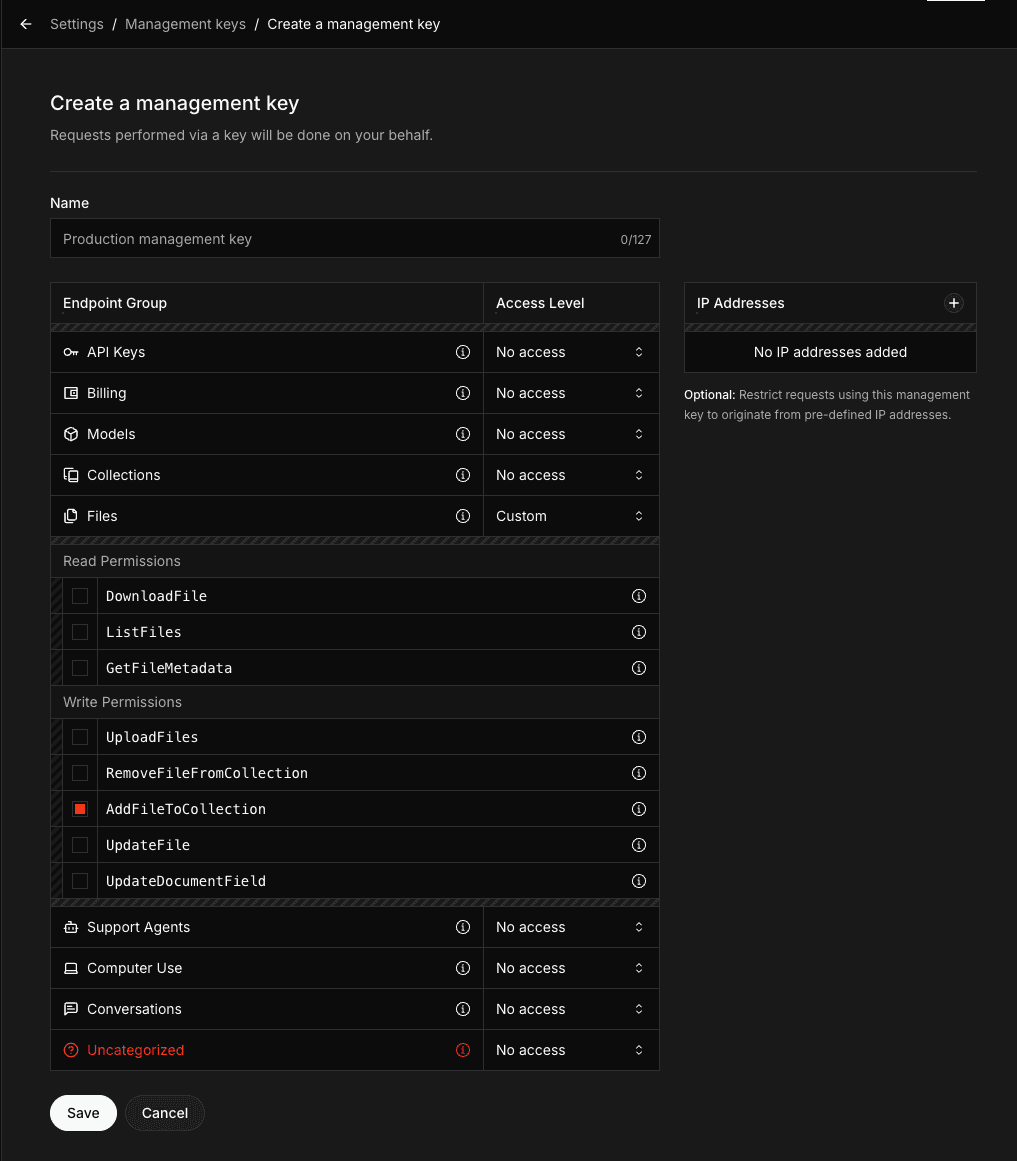This screenshot has width=1017, height=1161.
Task: Navigate to Settings via the breadcrumb
Action: (77, 24)
